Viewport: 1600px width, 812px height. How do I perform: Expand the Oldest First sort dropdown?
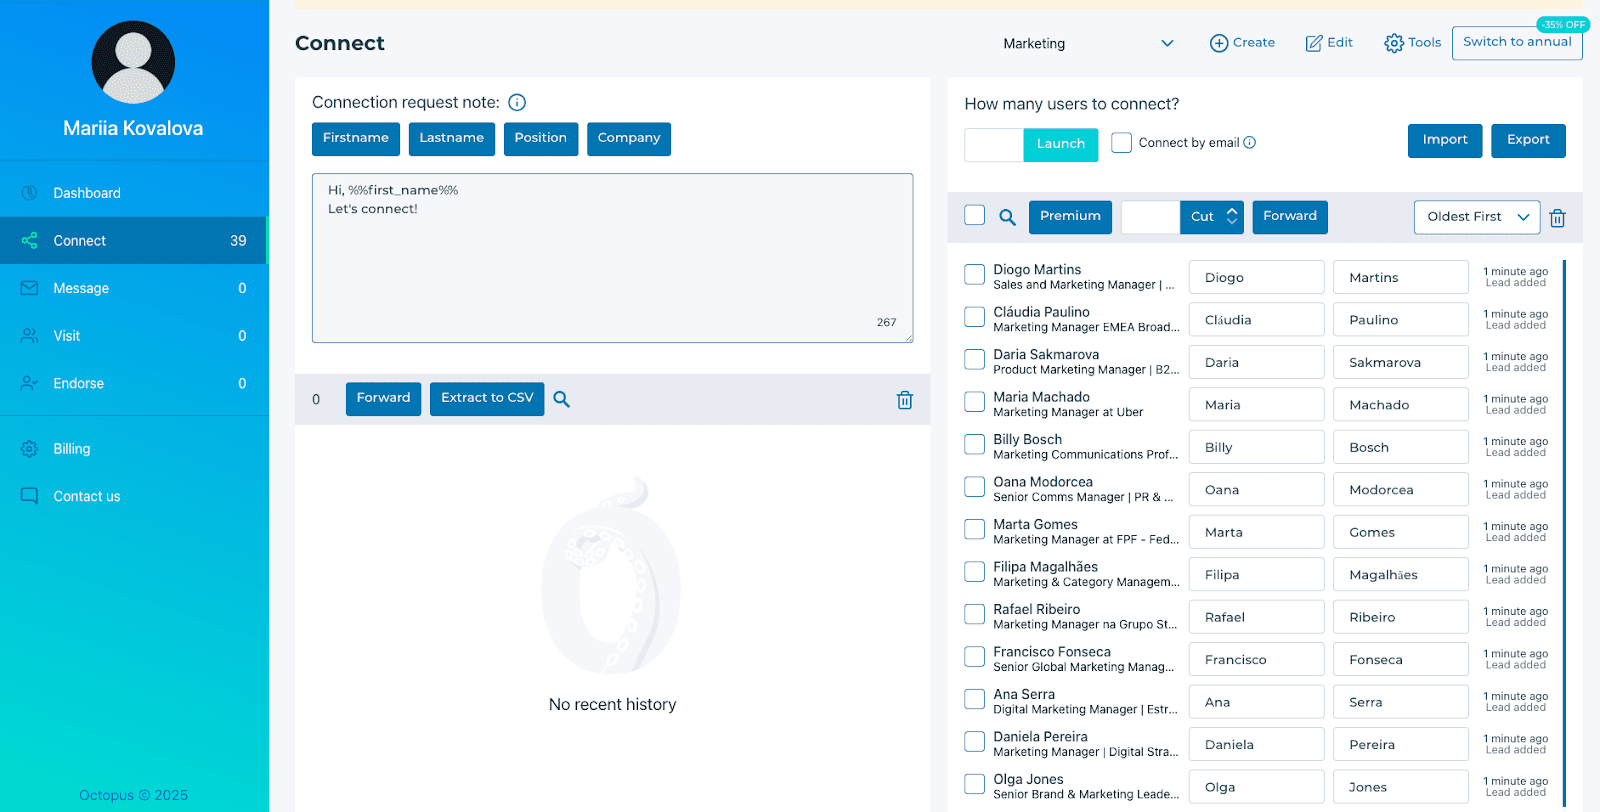point(1476,217)
